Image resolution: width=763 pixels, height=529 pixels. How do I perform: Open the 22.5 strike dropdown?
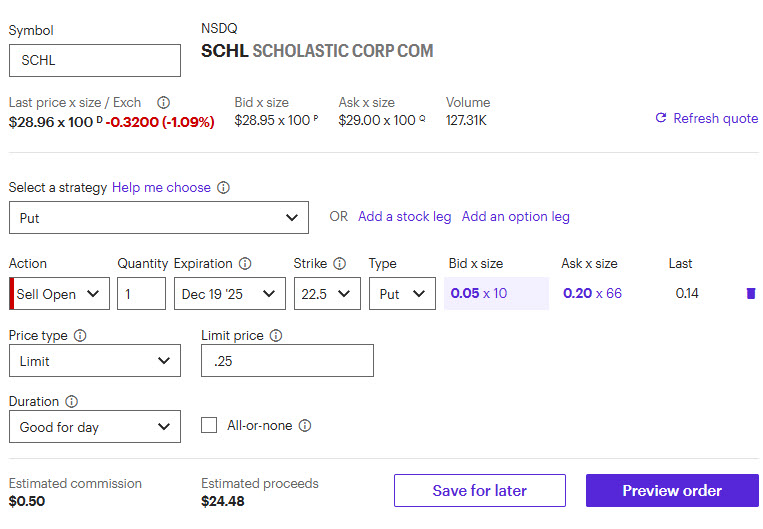pyautogui.click(x=327, y=294)
